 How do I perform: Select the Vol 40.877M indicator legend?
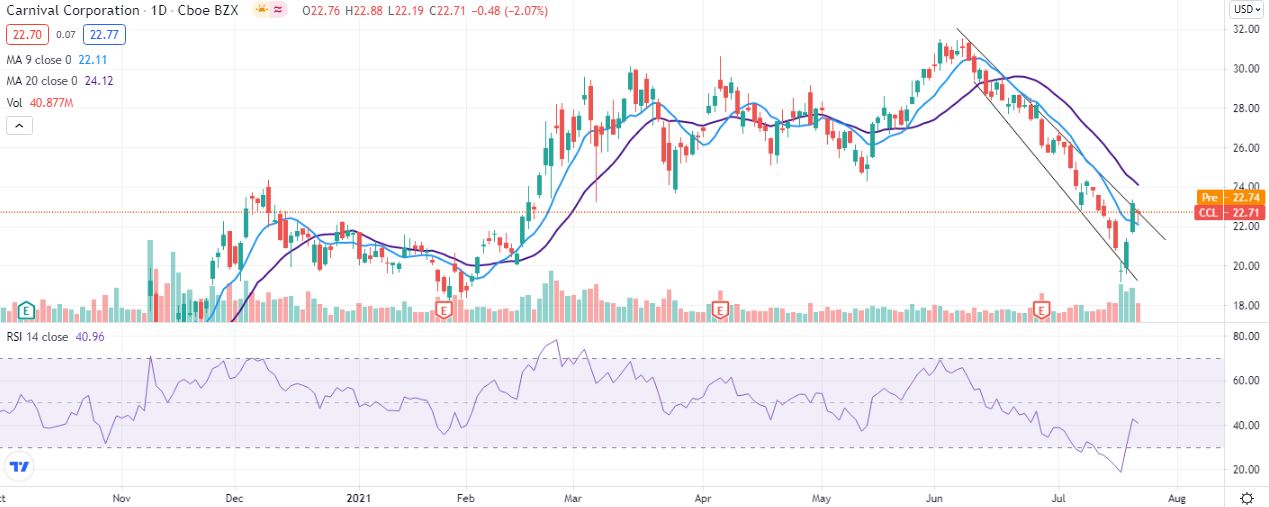(x=42, y=101)
